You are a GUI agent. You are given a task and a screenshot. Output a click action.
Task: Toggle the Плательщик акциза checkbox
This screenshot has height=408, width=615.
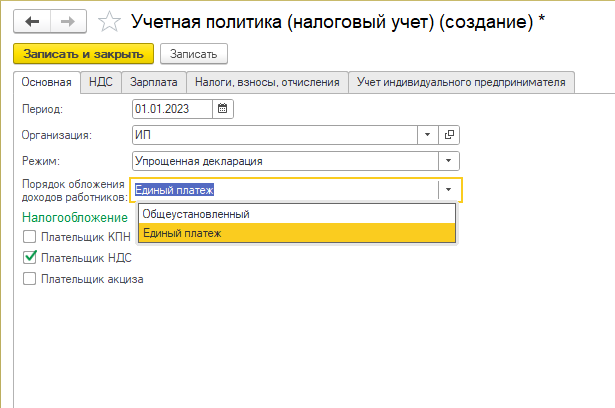[29, 279]
